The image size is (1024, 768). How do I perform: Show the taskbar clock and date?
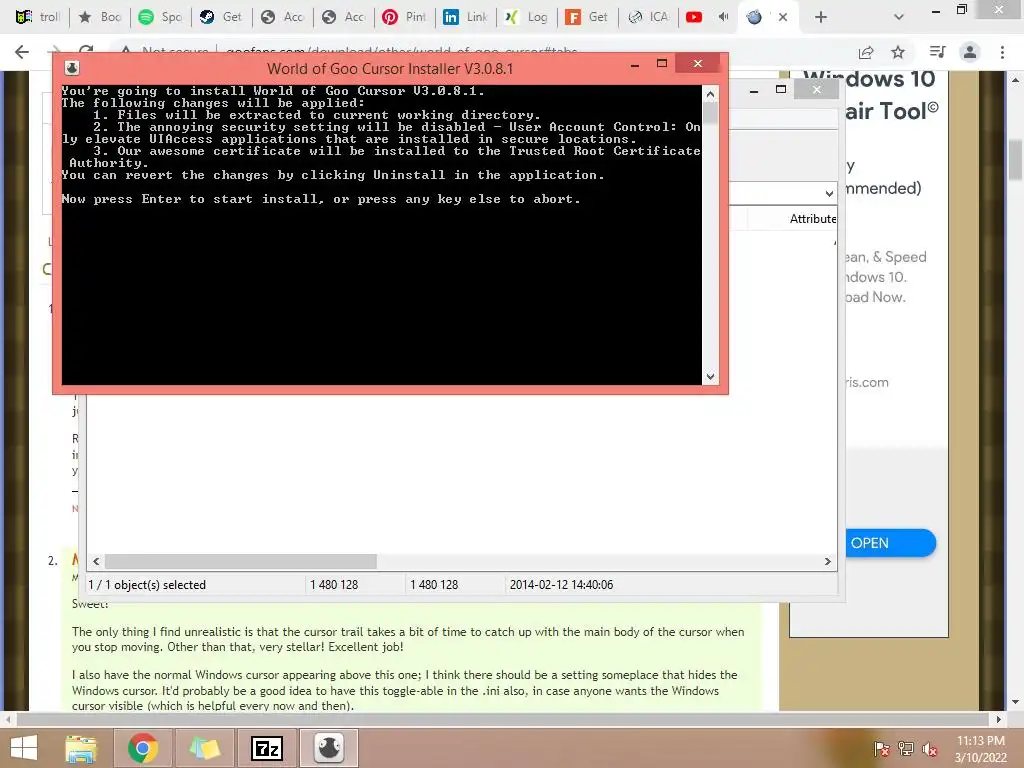click(981, 749)
